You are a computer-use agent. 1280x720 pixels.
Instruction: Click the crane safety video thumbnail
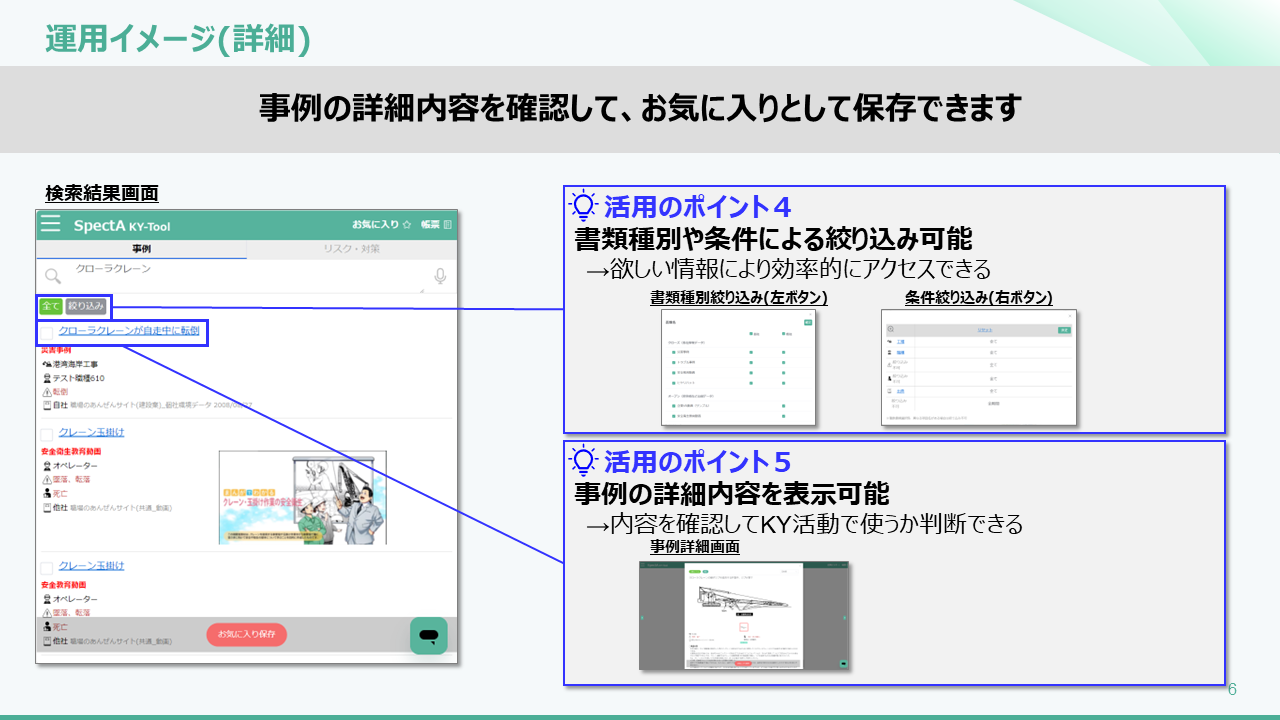[x=302, y=497]
